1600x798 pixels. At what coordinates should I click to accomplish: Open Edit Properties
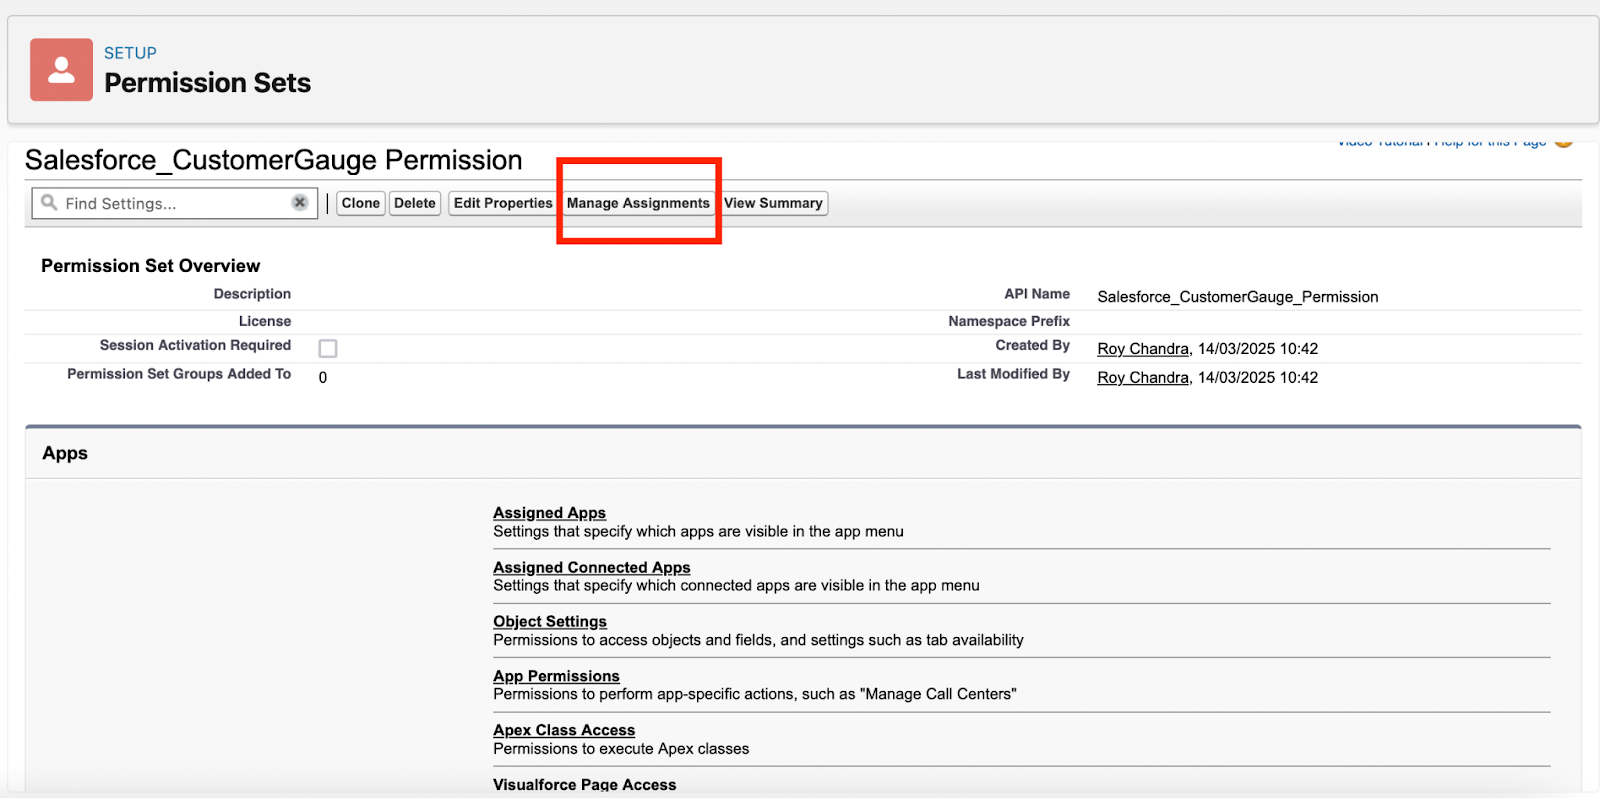click(503, 203)
